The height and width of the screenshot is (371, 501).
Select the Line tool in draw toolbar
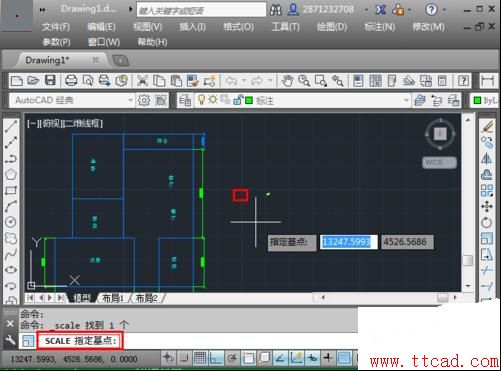tap(11, 126)
